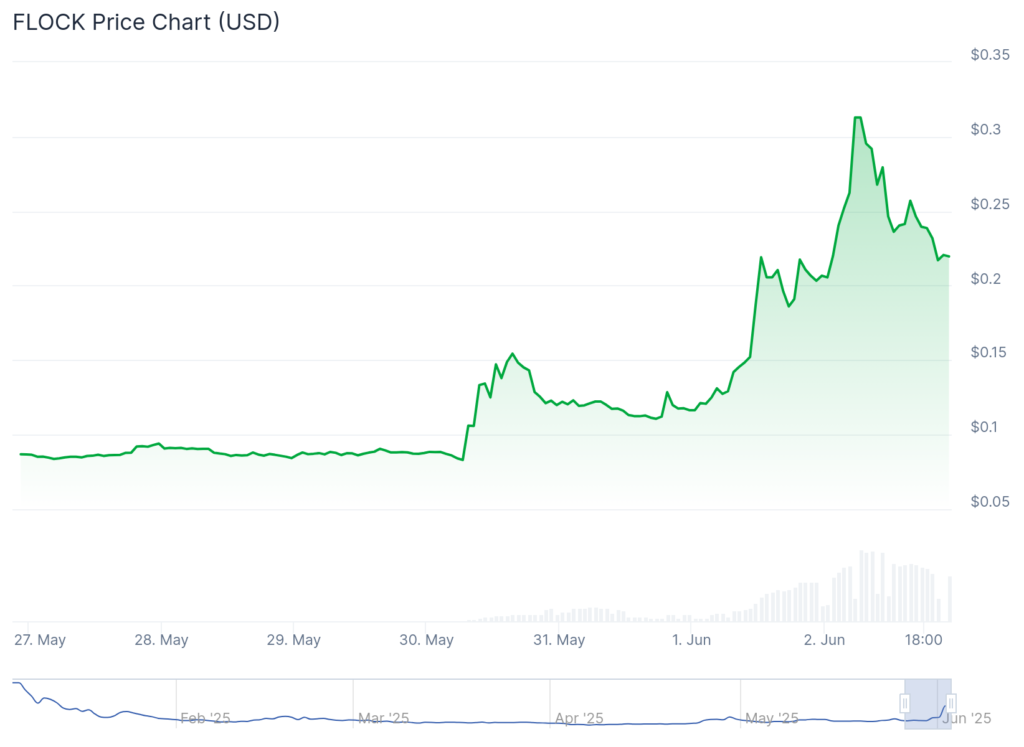This screenshot has height=747, width=1024.
Task: Click the 27. May x-axis date label
Action: point(40,640)
